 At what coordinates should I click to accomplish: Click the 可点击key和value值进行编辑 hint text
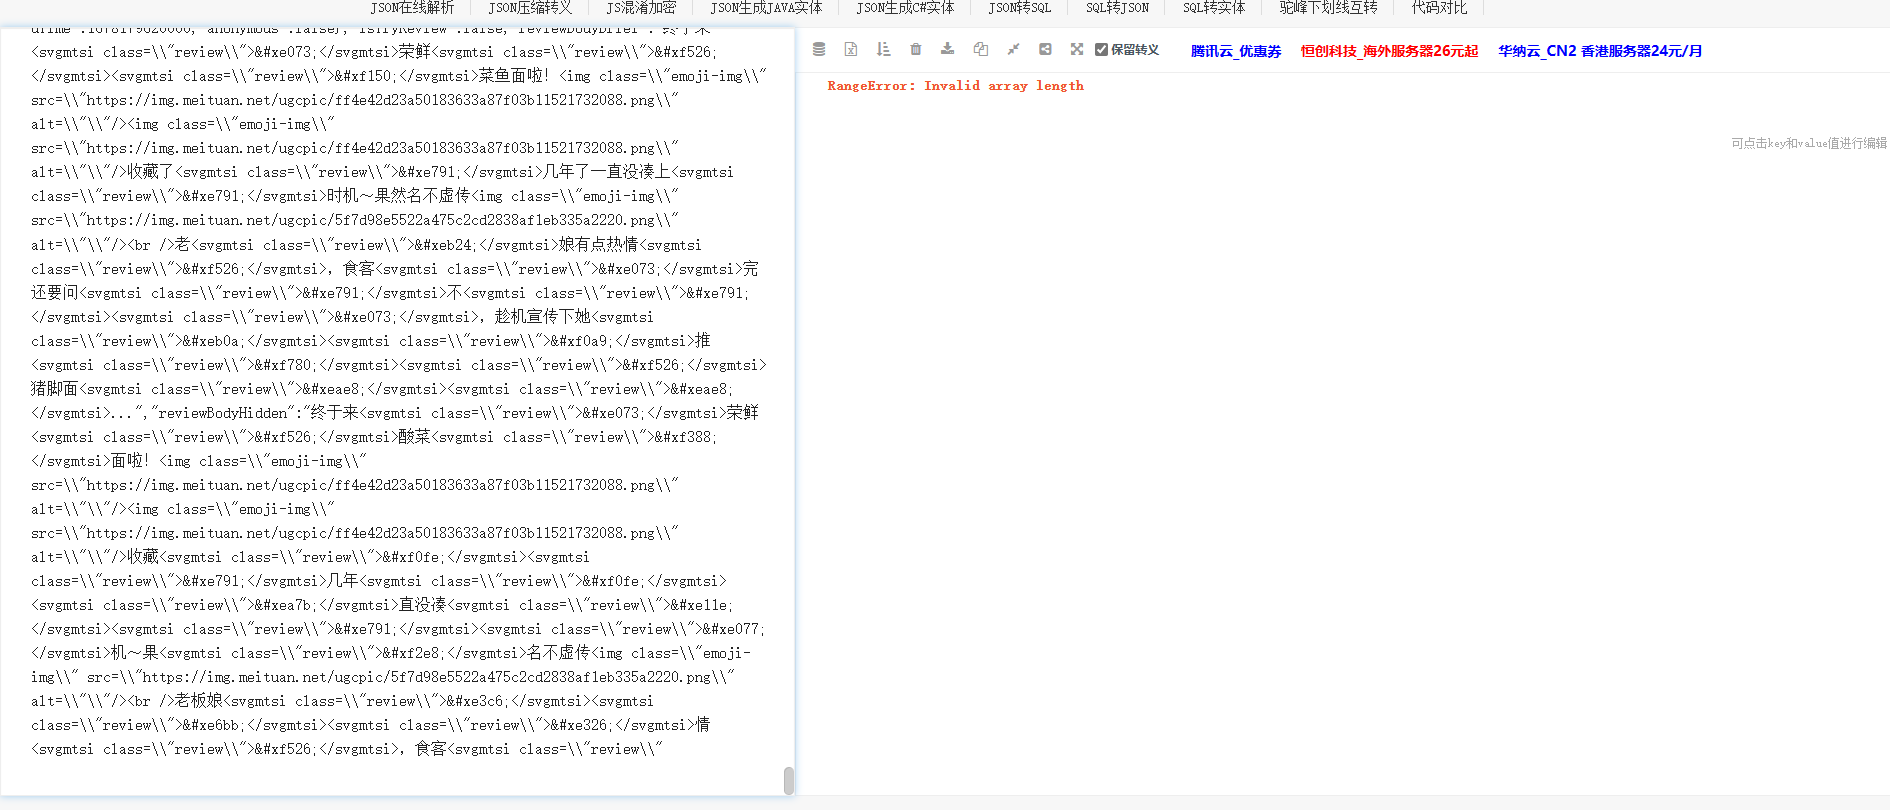click(x=1809, y=143)
